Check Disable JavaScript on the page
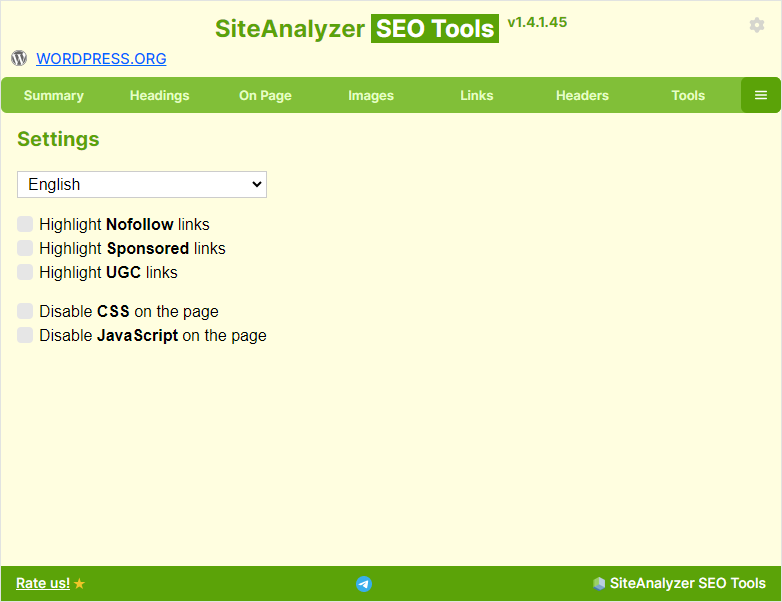 25,335
